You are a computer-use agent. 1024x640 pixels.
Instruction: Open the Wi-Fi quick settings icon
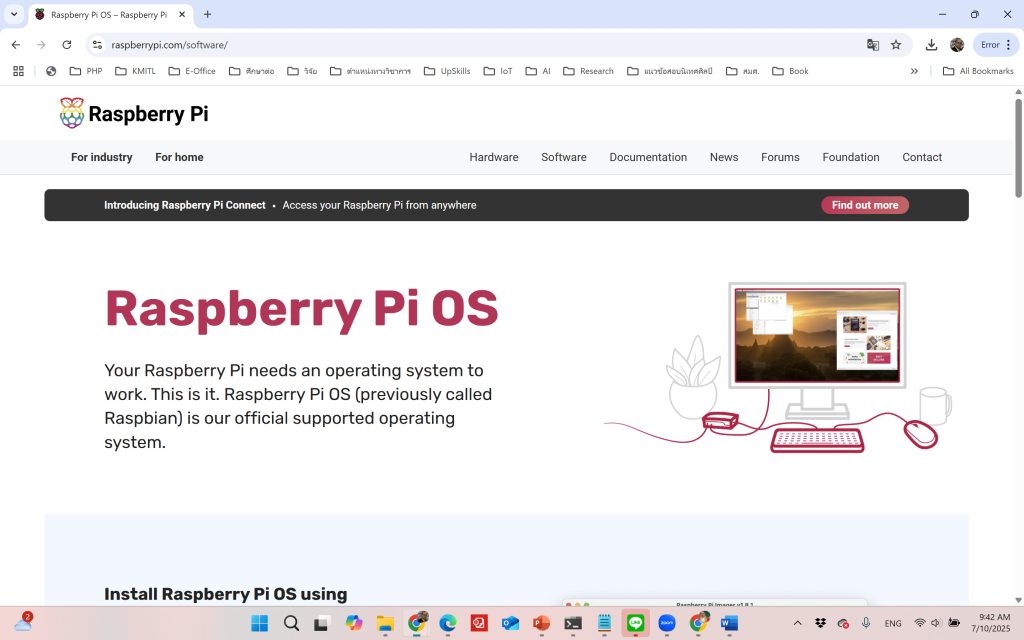pos(920,623)
